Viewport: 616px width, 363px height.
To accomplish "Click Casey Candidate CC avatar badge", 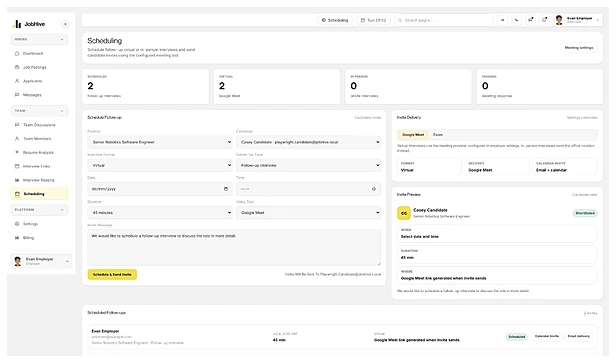I will (403, 213).
